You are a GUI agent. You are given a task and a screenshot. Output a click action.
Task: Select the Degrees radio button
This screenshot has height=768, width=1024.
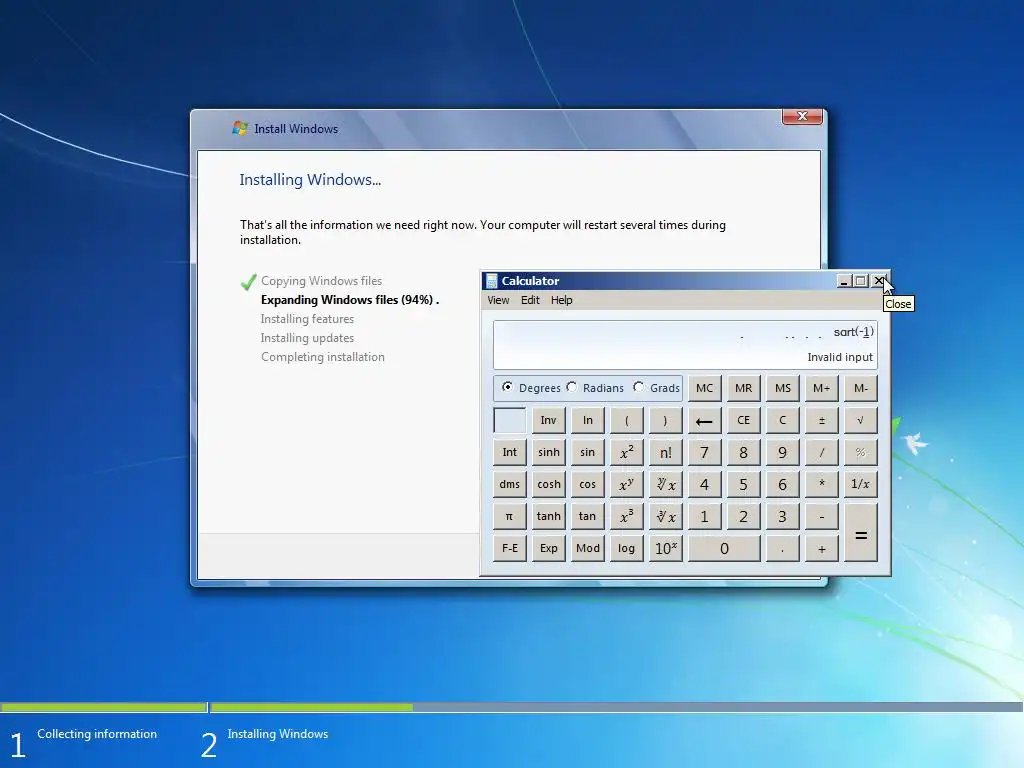pos(507,387)
